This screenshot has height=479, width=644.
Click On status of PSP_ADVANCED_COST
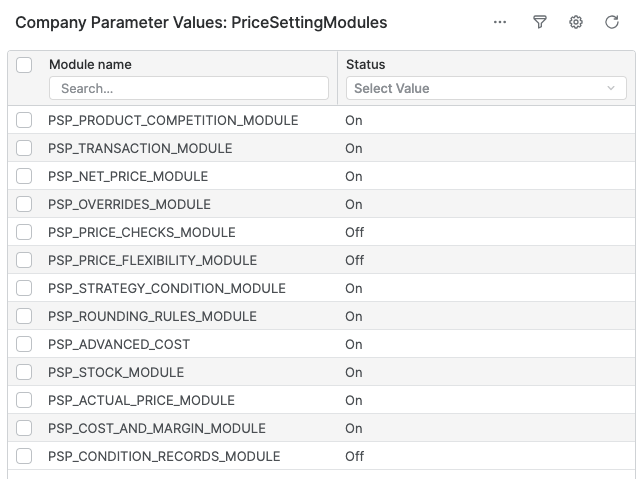point(354,344)
